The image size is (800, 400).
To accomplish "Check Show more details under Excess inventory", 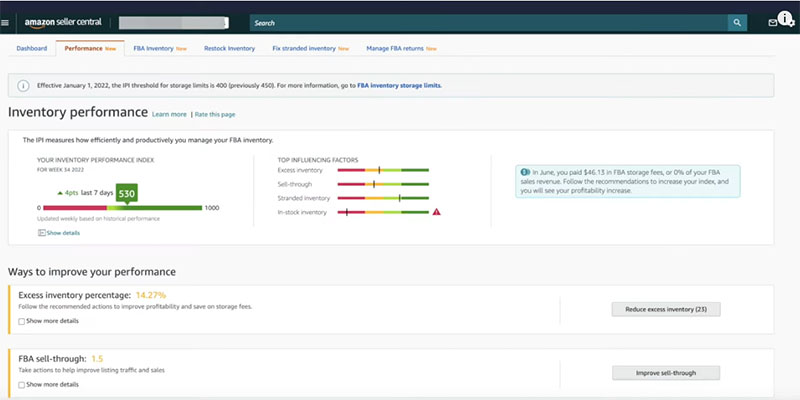I will pyautogui.click(x=22, y=321).
